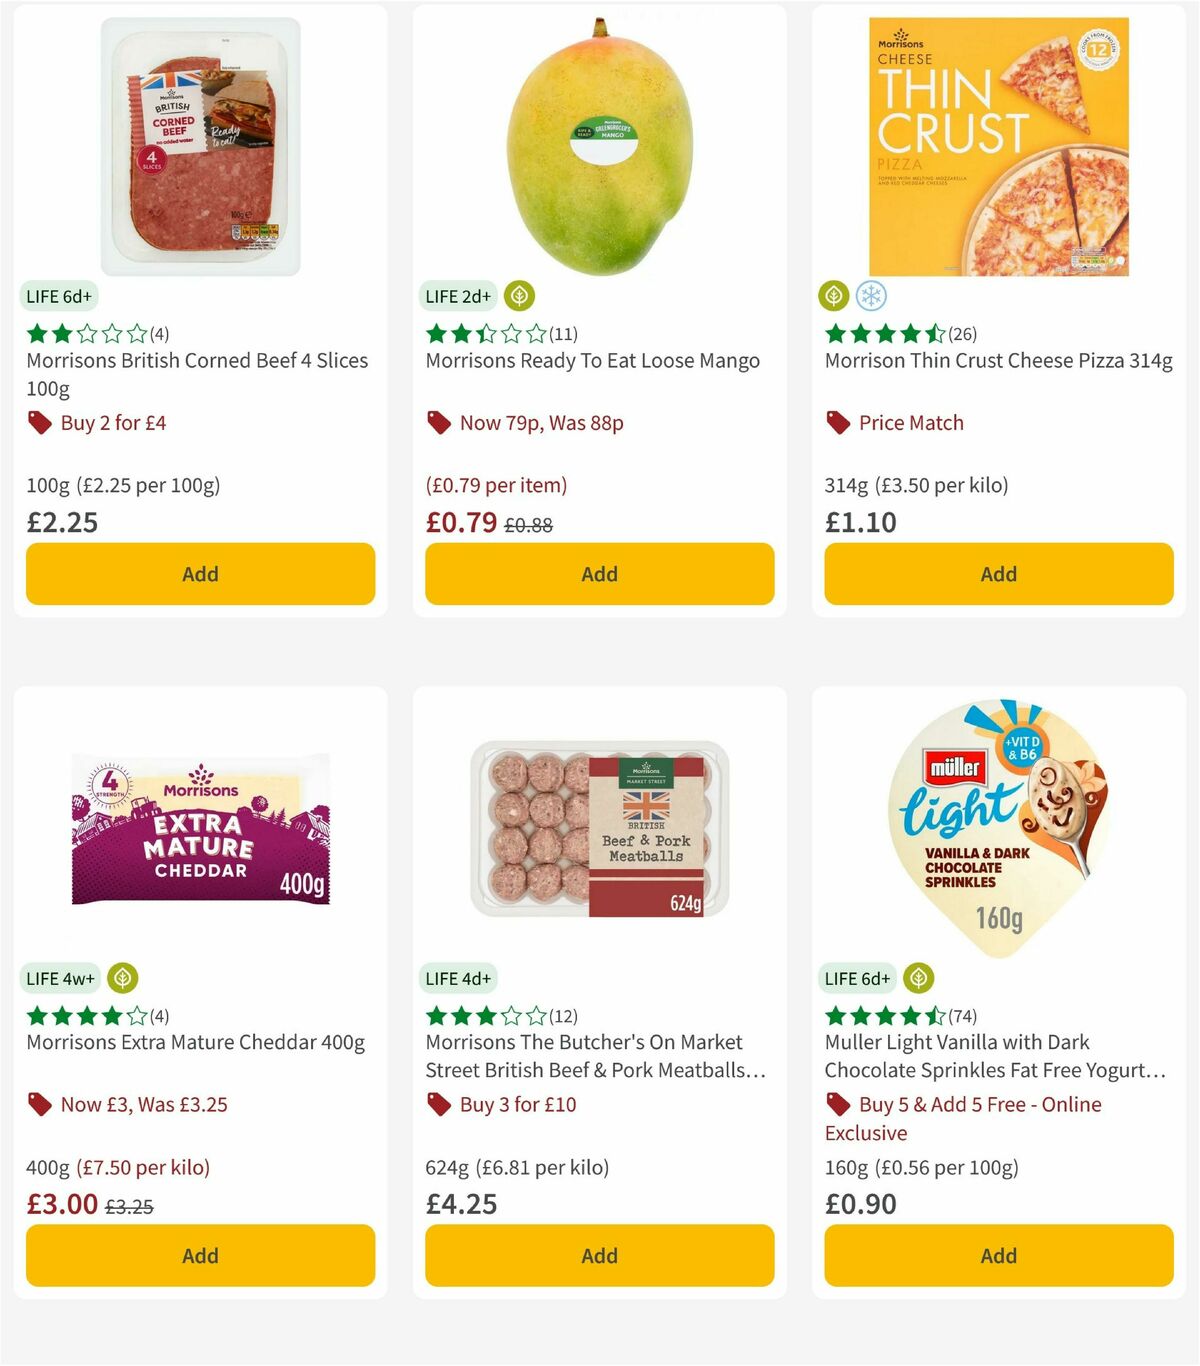
Task: Click the mango product image
Action: point(599,140)
